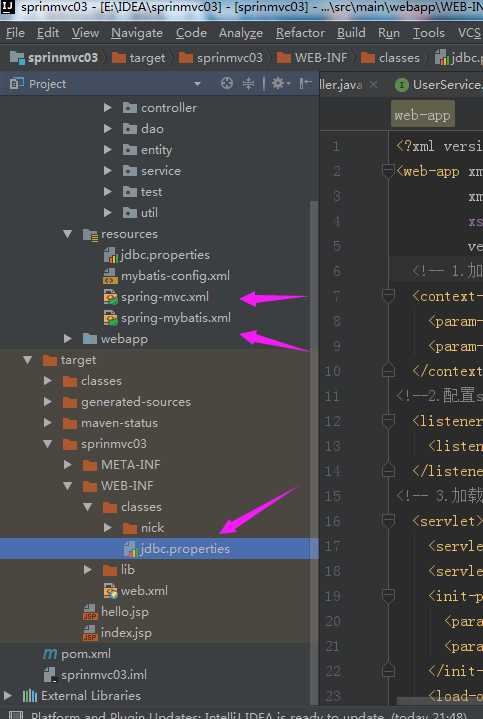The image size is (483, 719).
Task: Select spring-mvc.xml file
Action: tap(156, 297)
